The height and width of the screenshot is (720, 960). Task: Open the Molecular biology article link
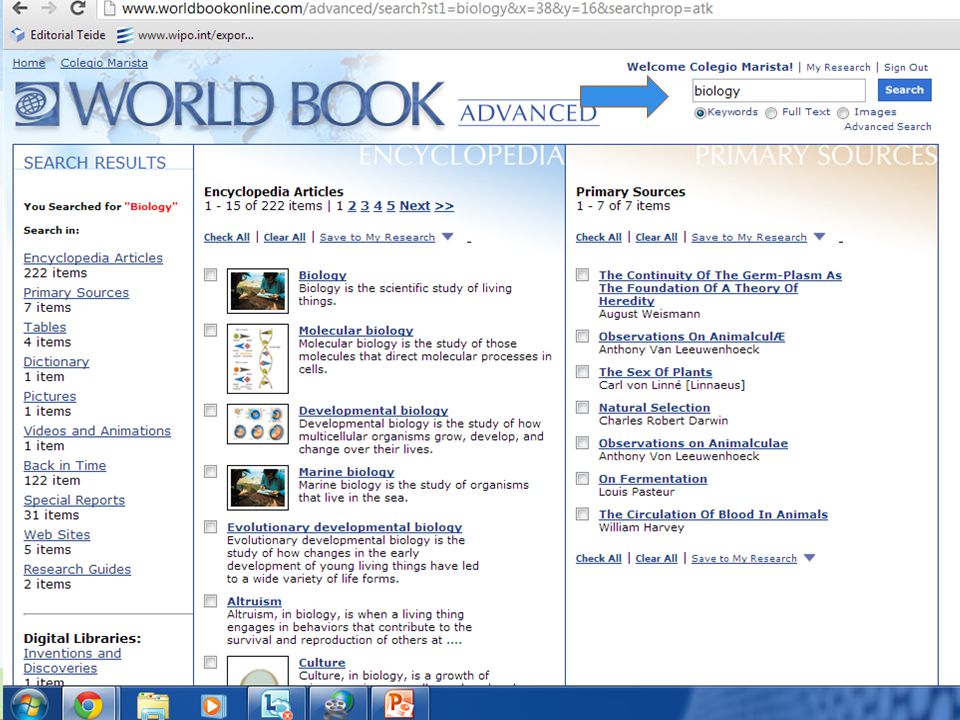point(356,331)
